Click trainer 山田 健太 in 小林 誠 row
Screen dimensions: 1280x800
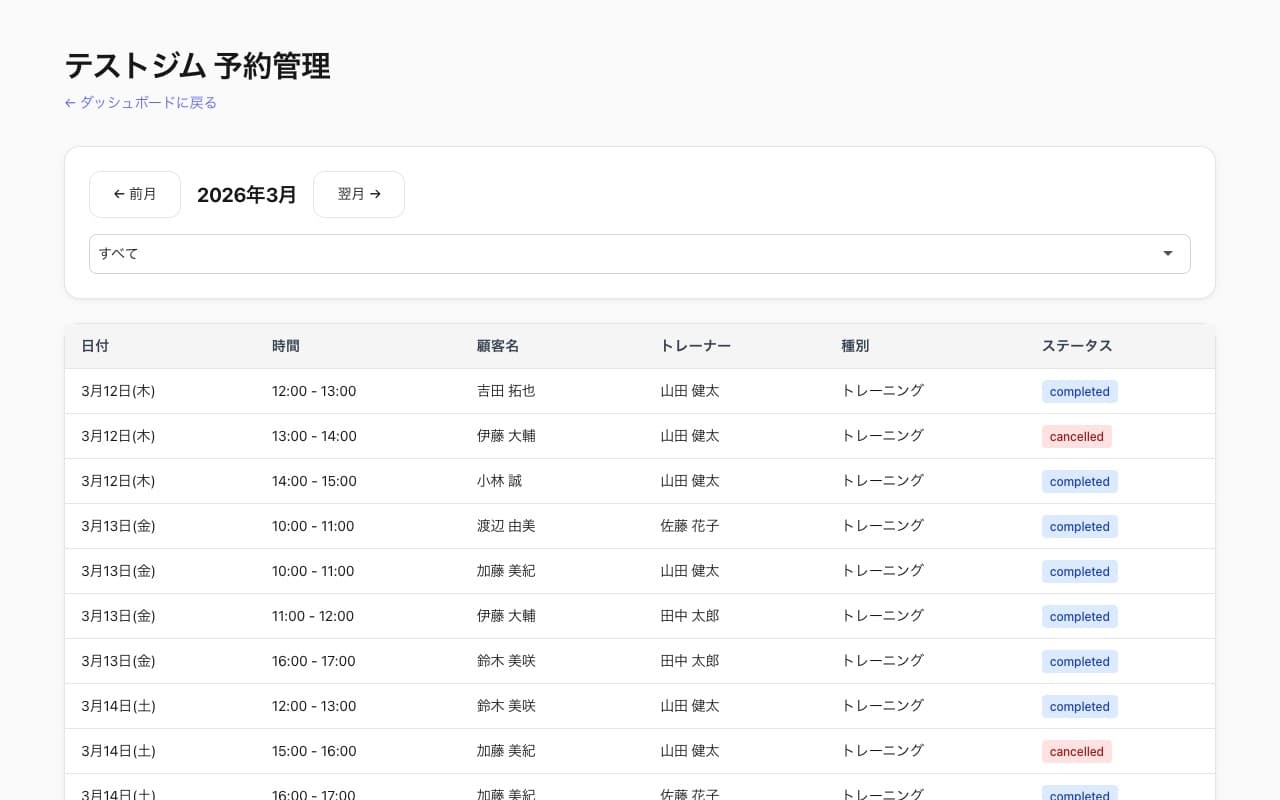click(x=689, y=481)
